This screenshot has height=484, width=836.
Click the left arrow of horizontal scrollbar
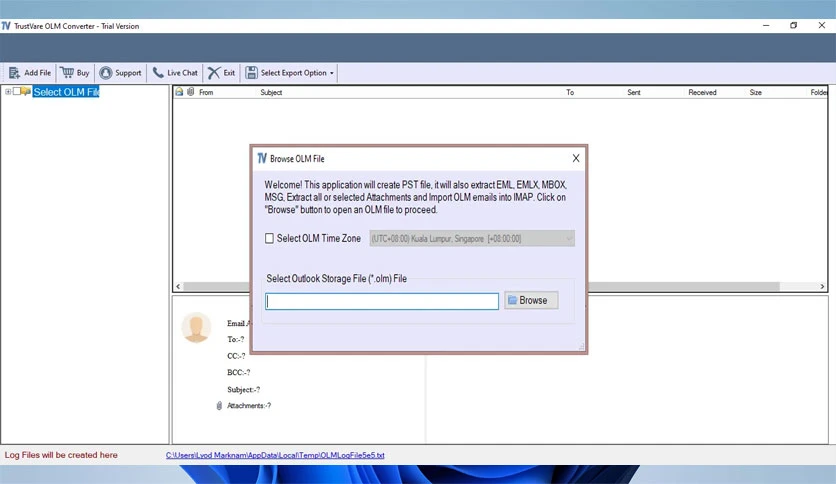pyautogui.click(x=178, y=286)
